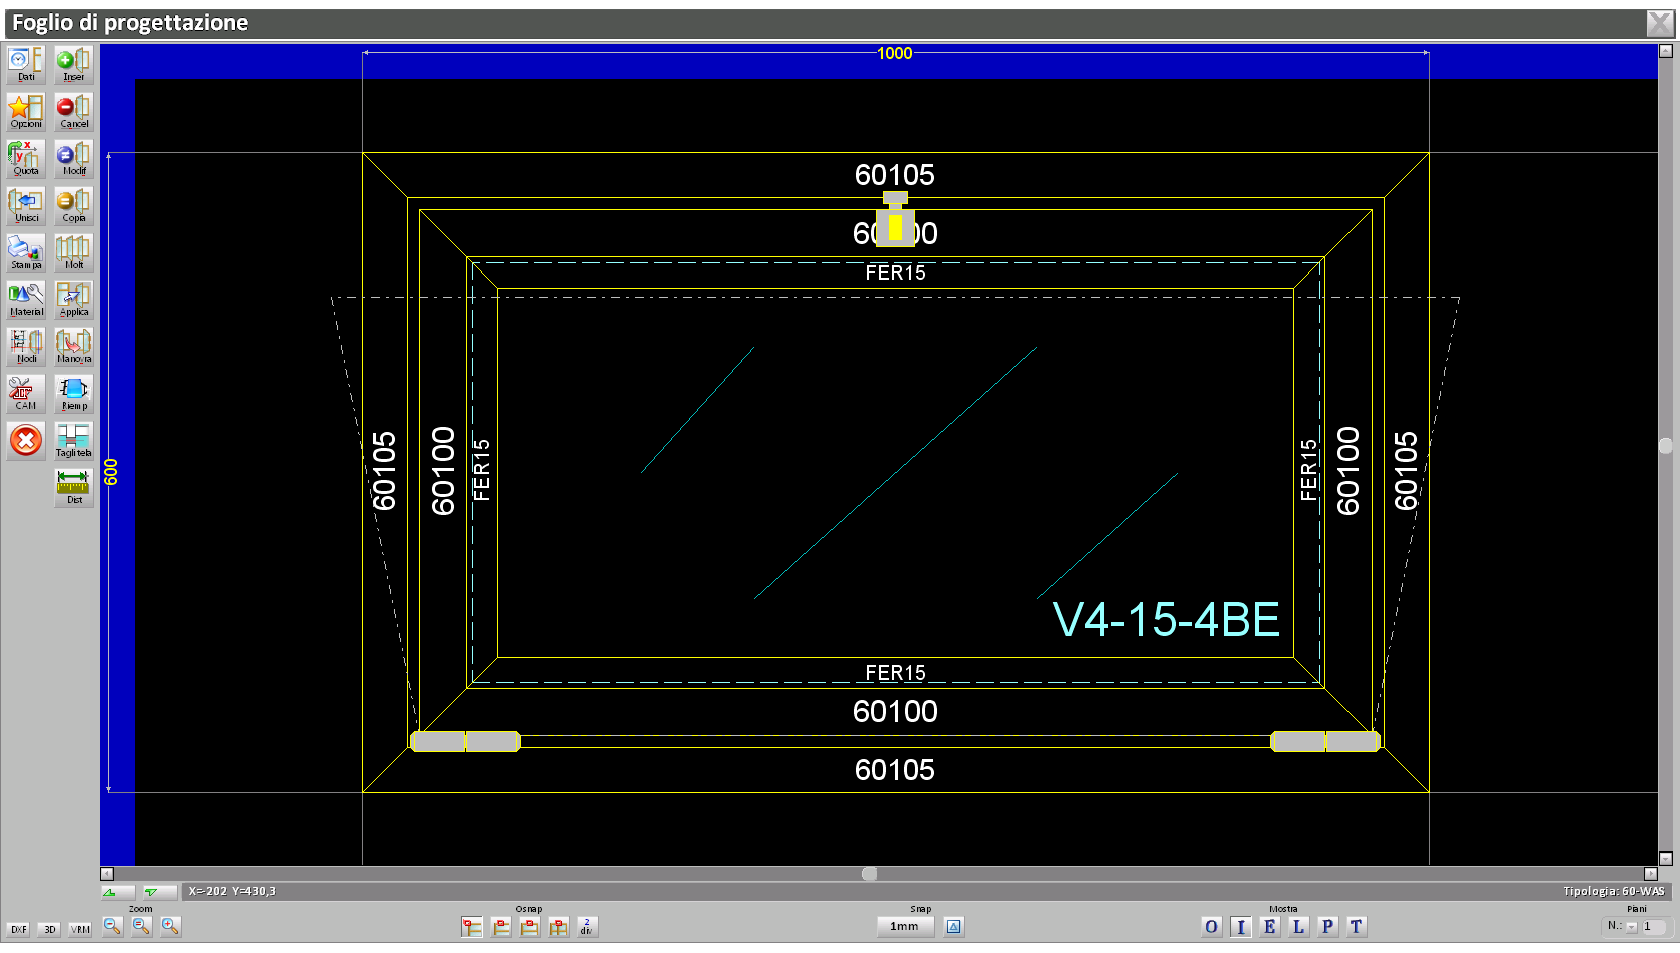Open the Dati tool
The image size is (1680, 953).
click(26, 65)
